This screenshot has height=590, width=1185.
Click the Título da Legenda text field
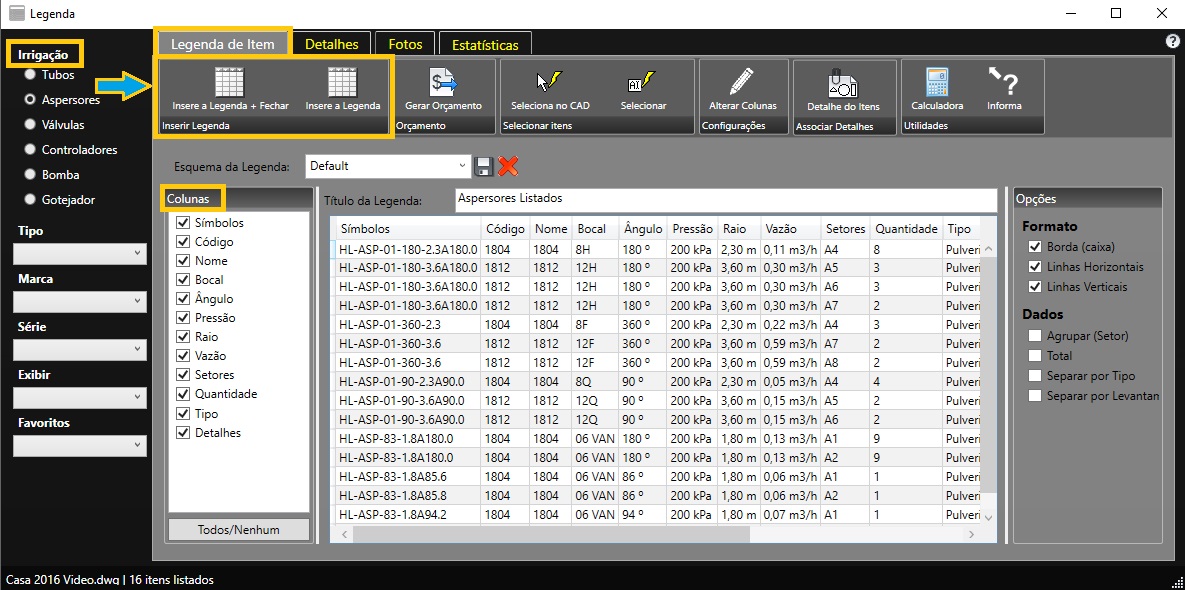click(725, 199)
